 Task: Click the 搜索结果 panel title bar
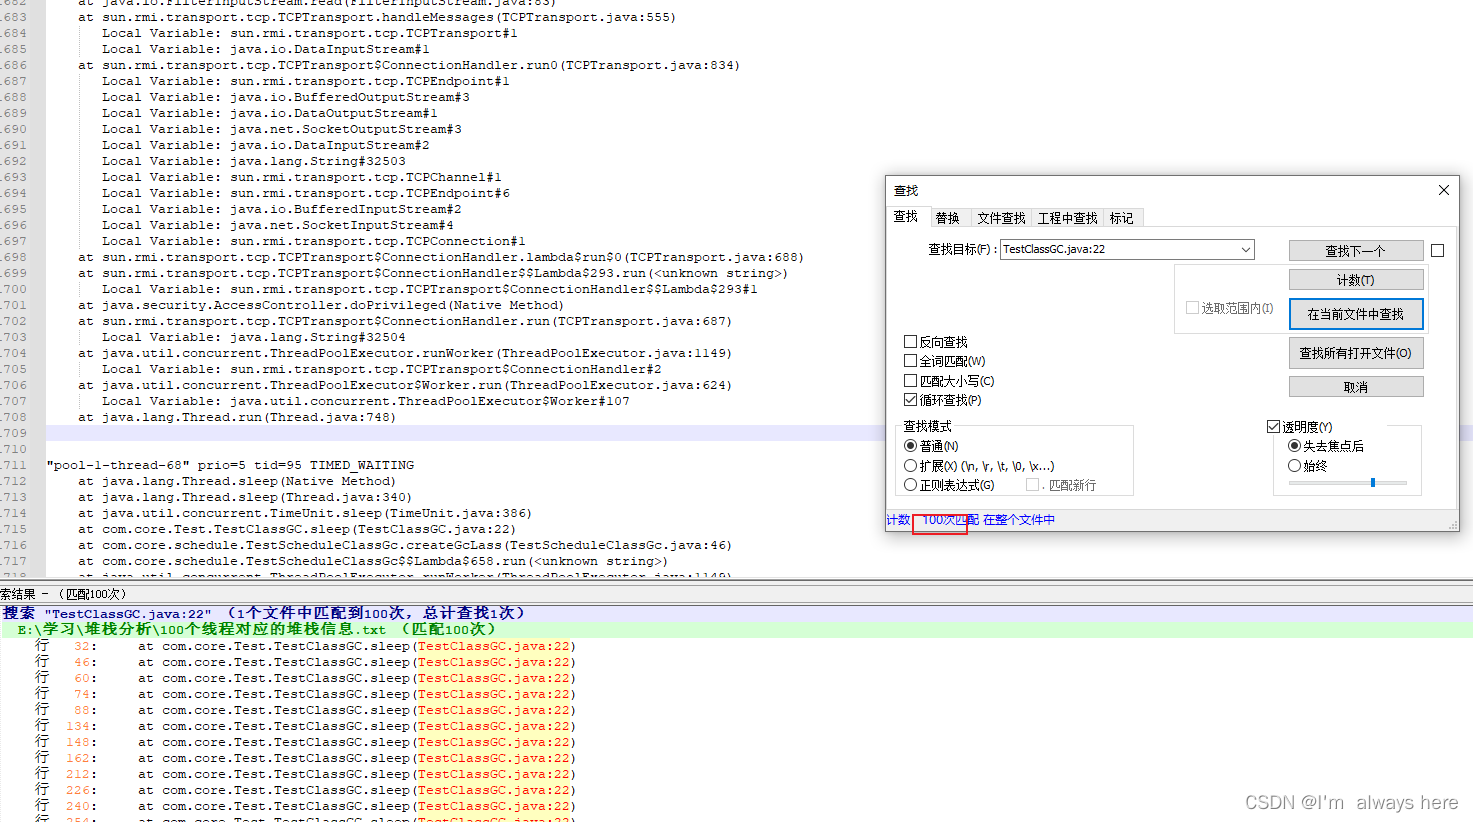736,594
